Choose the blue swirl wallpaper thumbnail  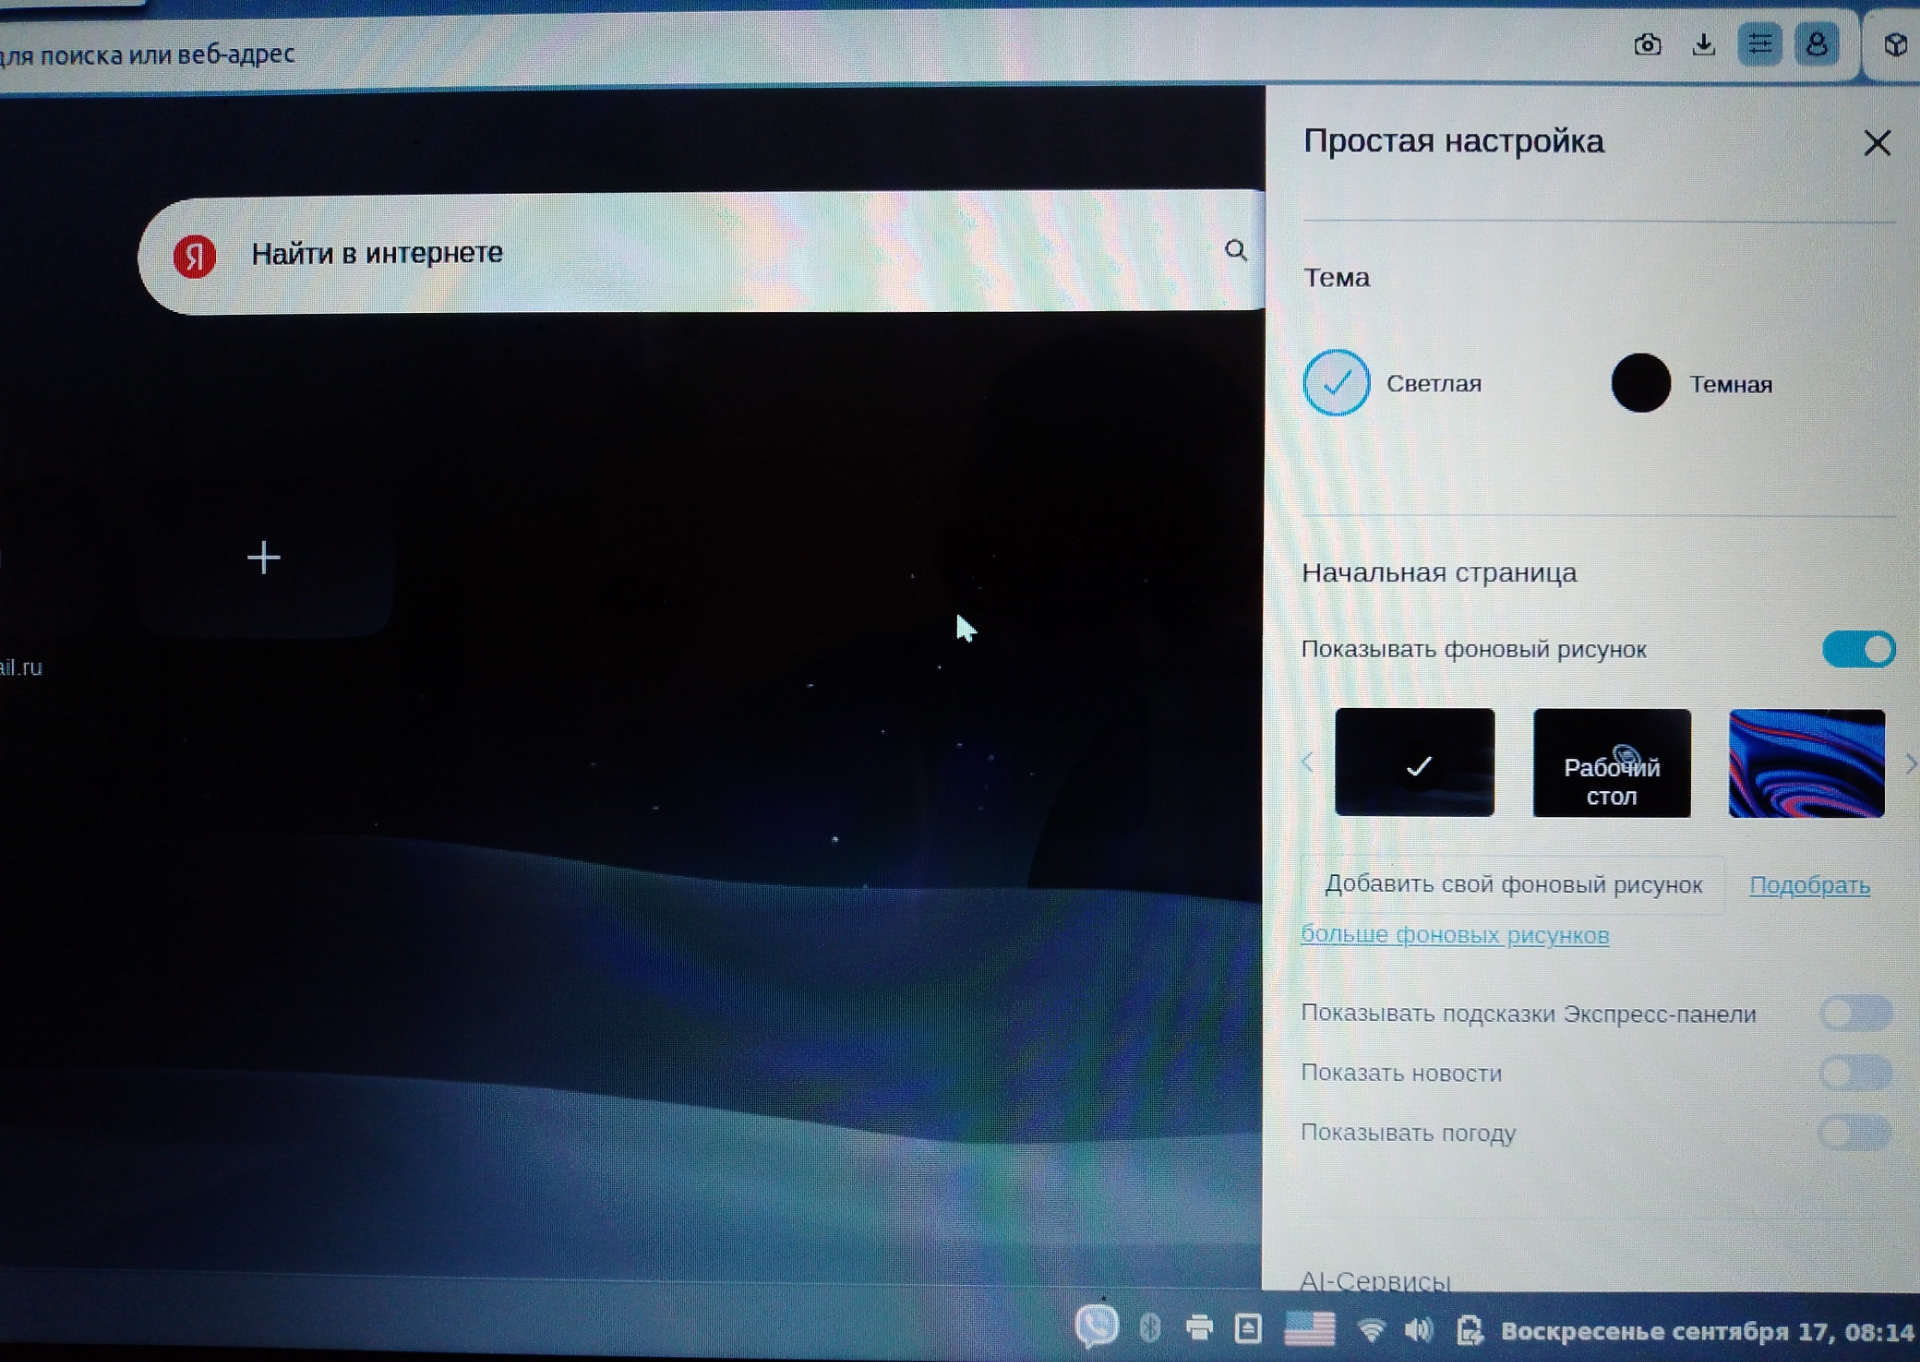click(1806, 763)
